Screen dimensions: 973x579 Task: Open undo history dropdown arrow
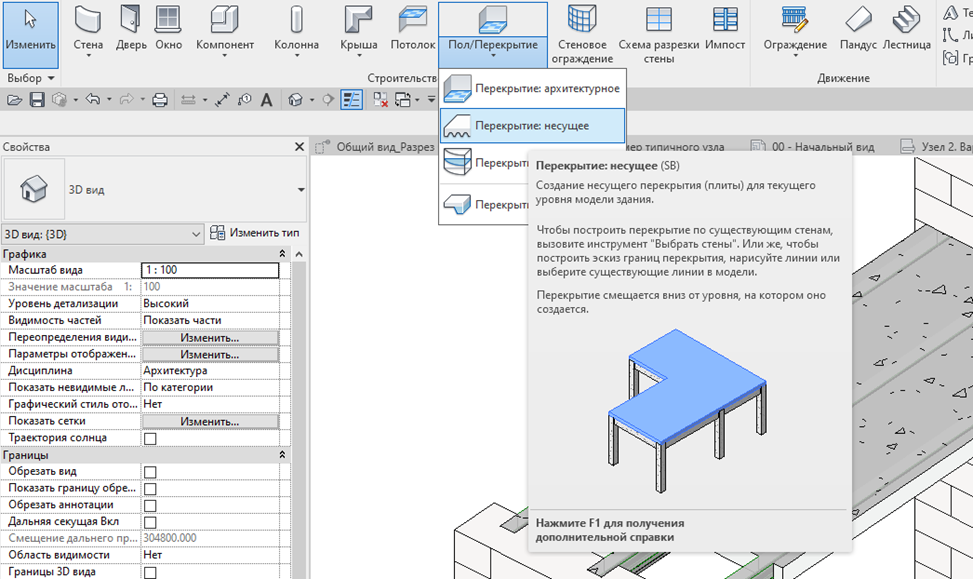point(109,99)
